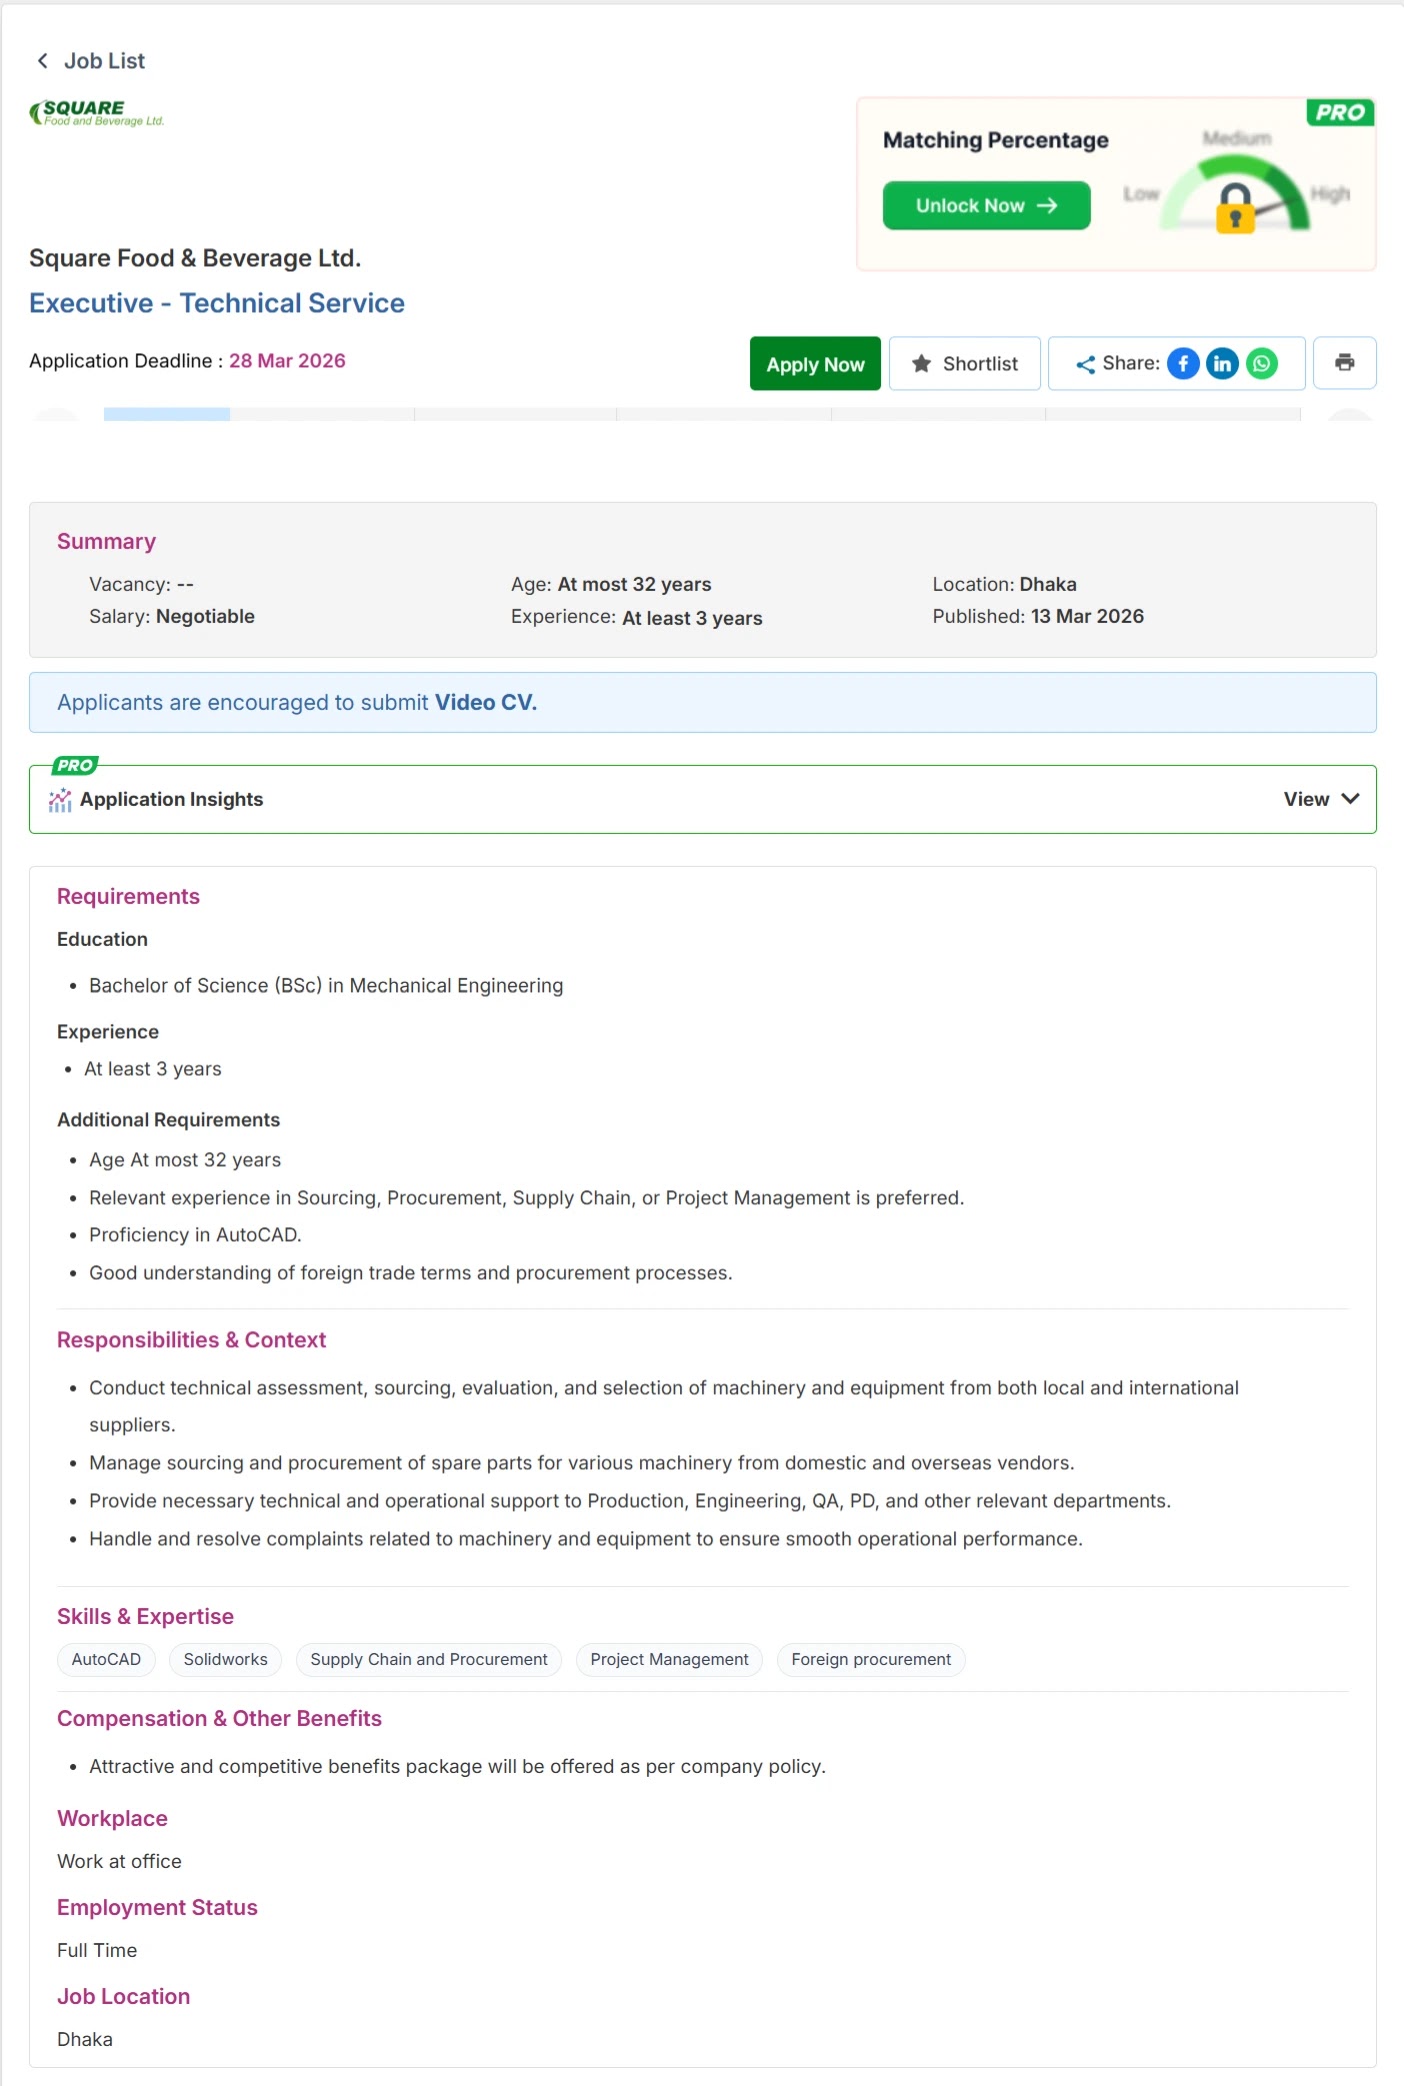Click the PRO badge on matching card
The image size is (1404, 2086).
1340,112
